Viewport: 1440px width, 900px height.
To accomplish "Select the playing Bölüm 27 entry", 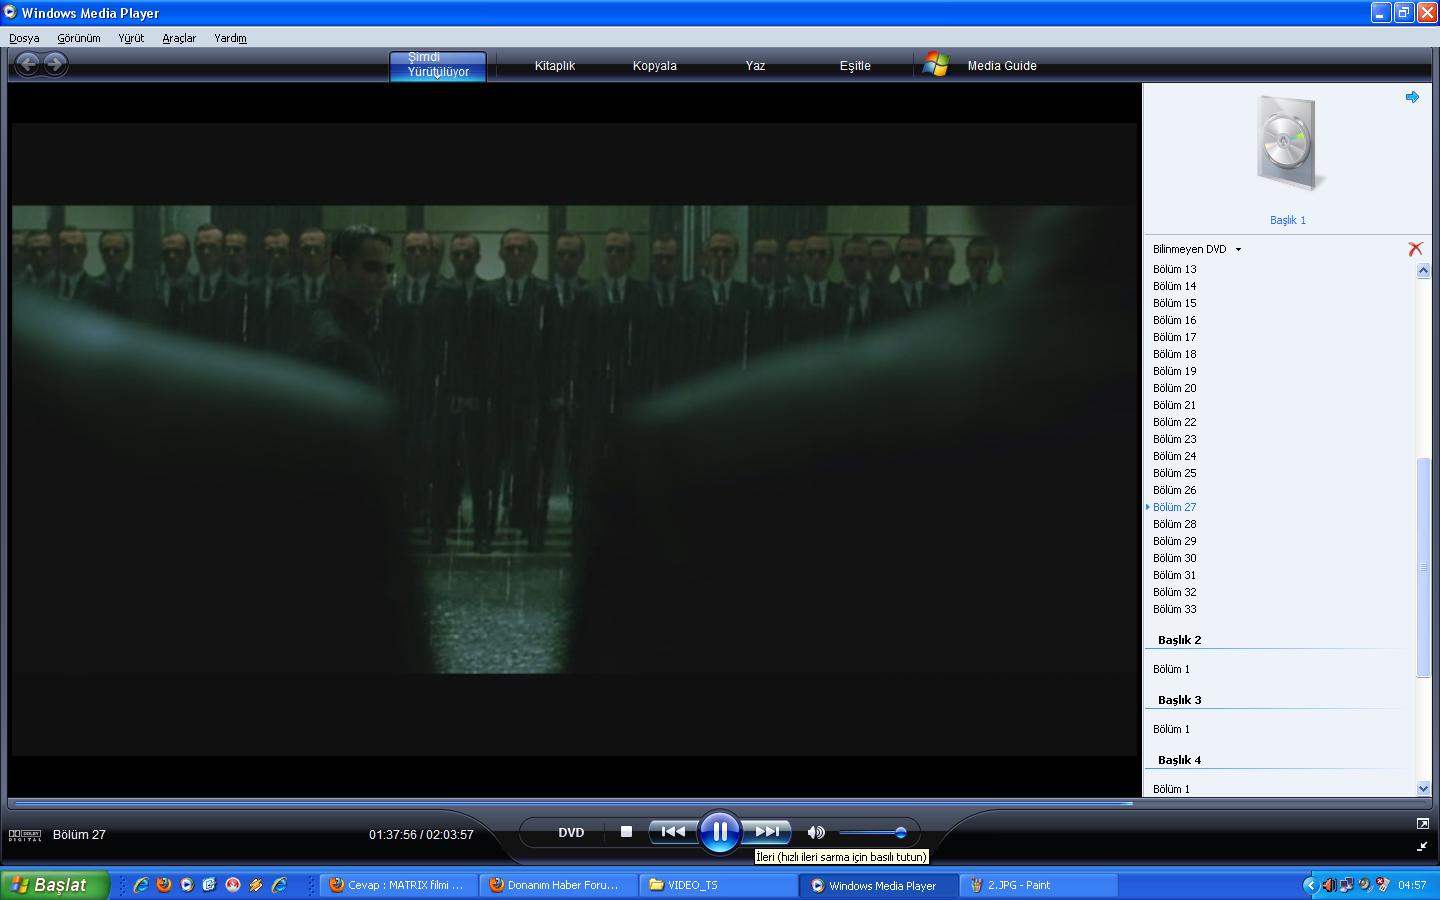I will click(1175, 507).
